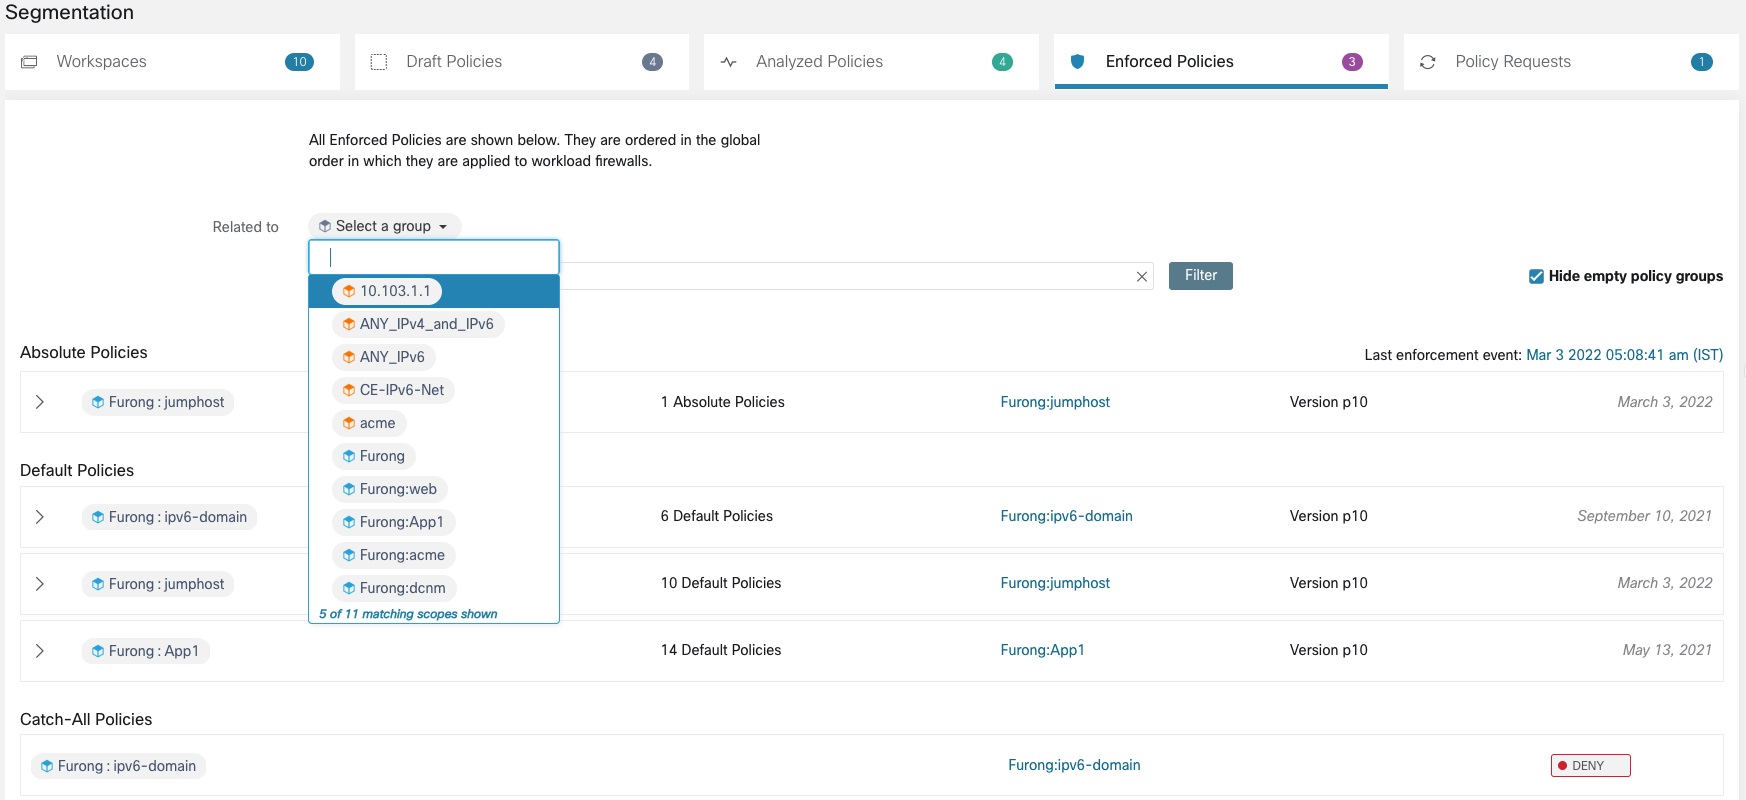Click the group search input field

click(434, 257)
